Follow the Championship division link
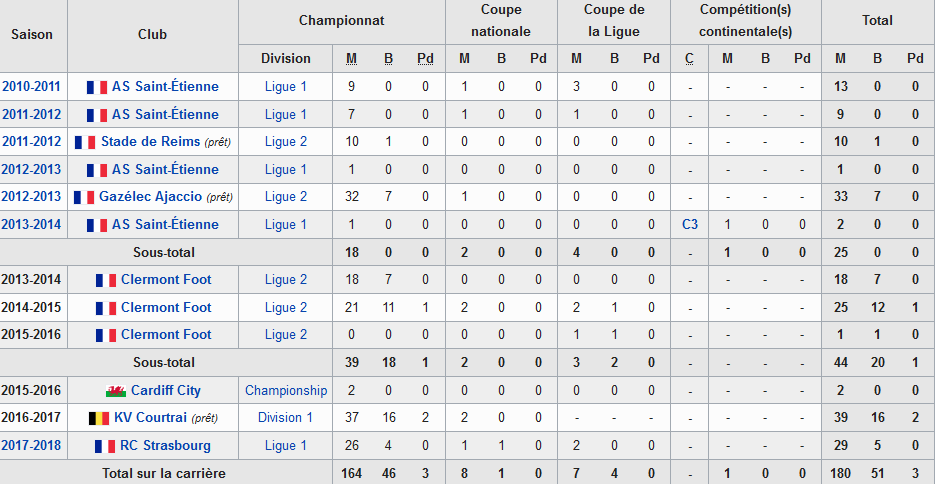The image size is (937, 484). coord(286,390)
